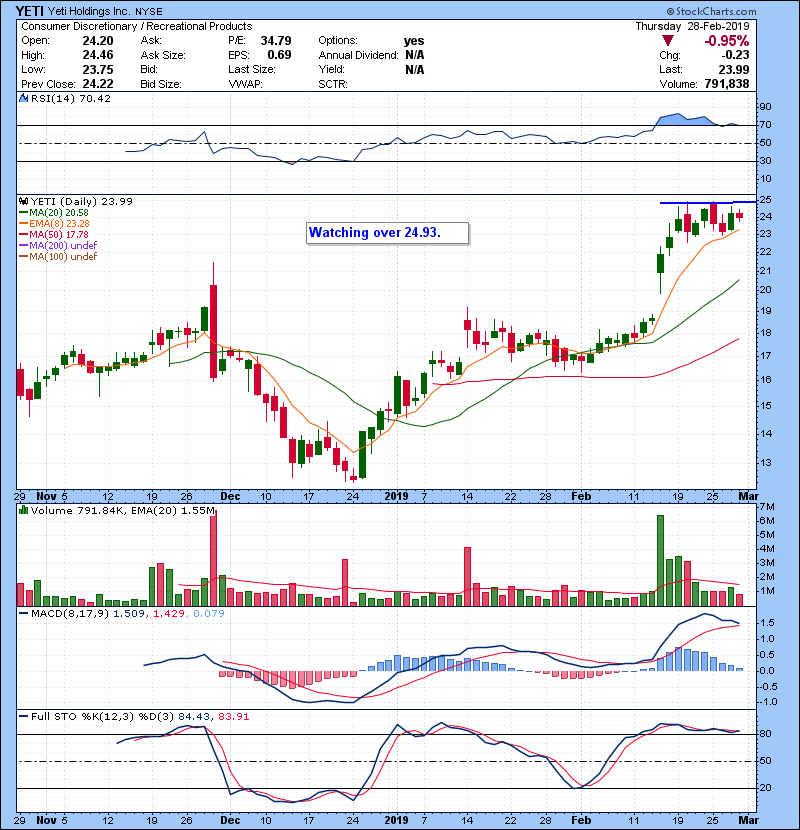Screen dimensions: 800x830
Task: Click the P/E value 34.79
Action: point(276,41)
